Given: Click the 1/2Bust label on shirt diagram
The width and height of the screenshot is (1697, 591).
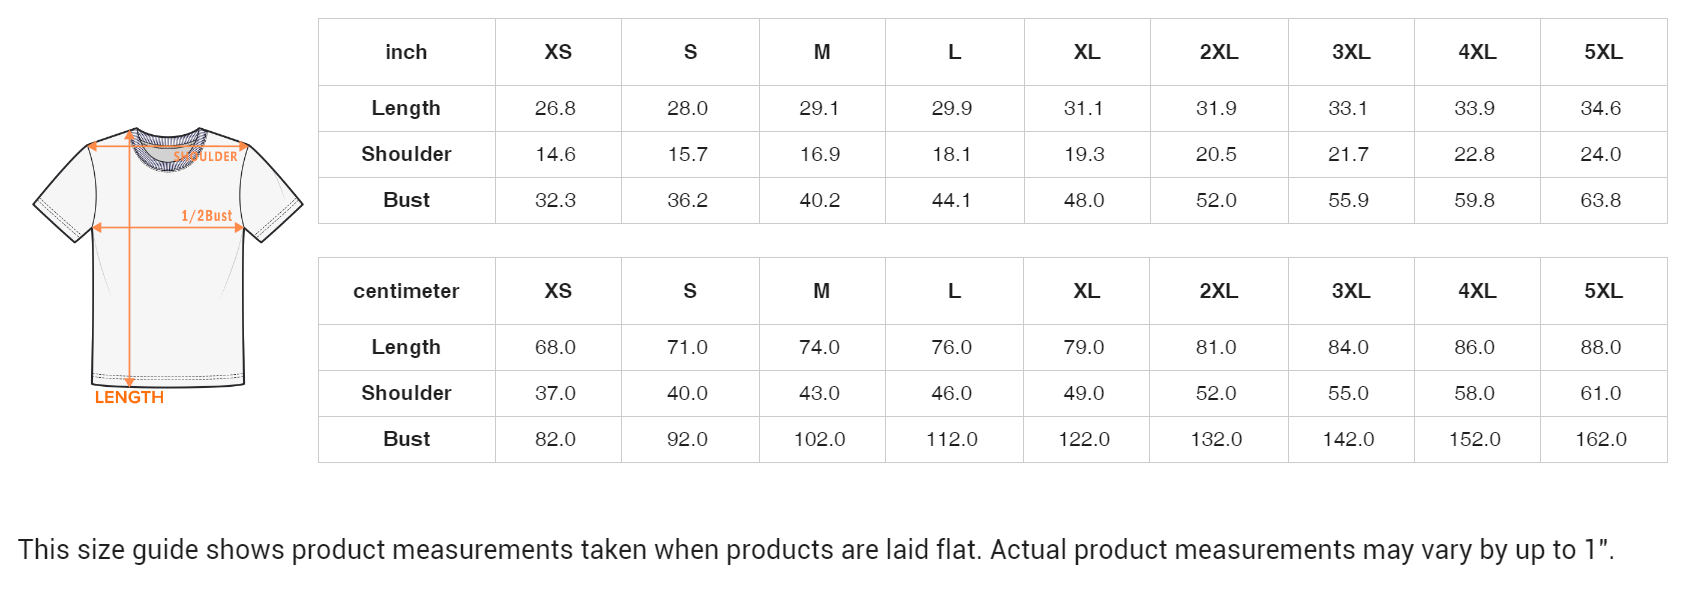Looking at the screenshot, I should pyautogui.click(x=206, y=216).
